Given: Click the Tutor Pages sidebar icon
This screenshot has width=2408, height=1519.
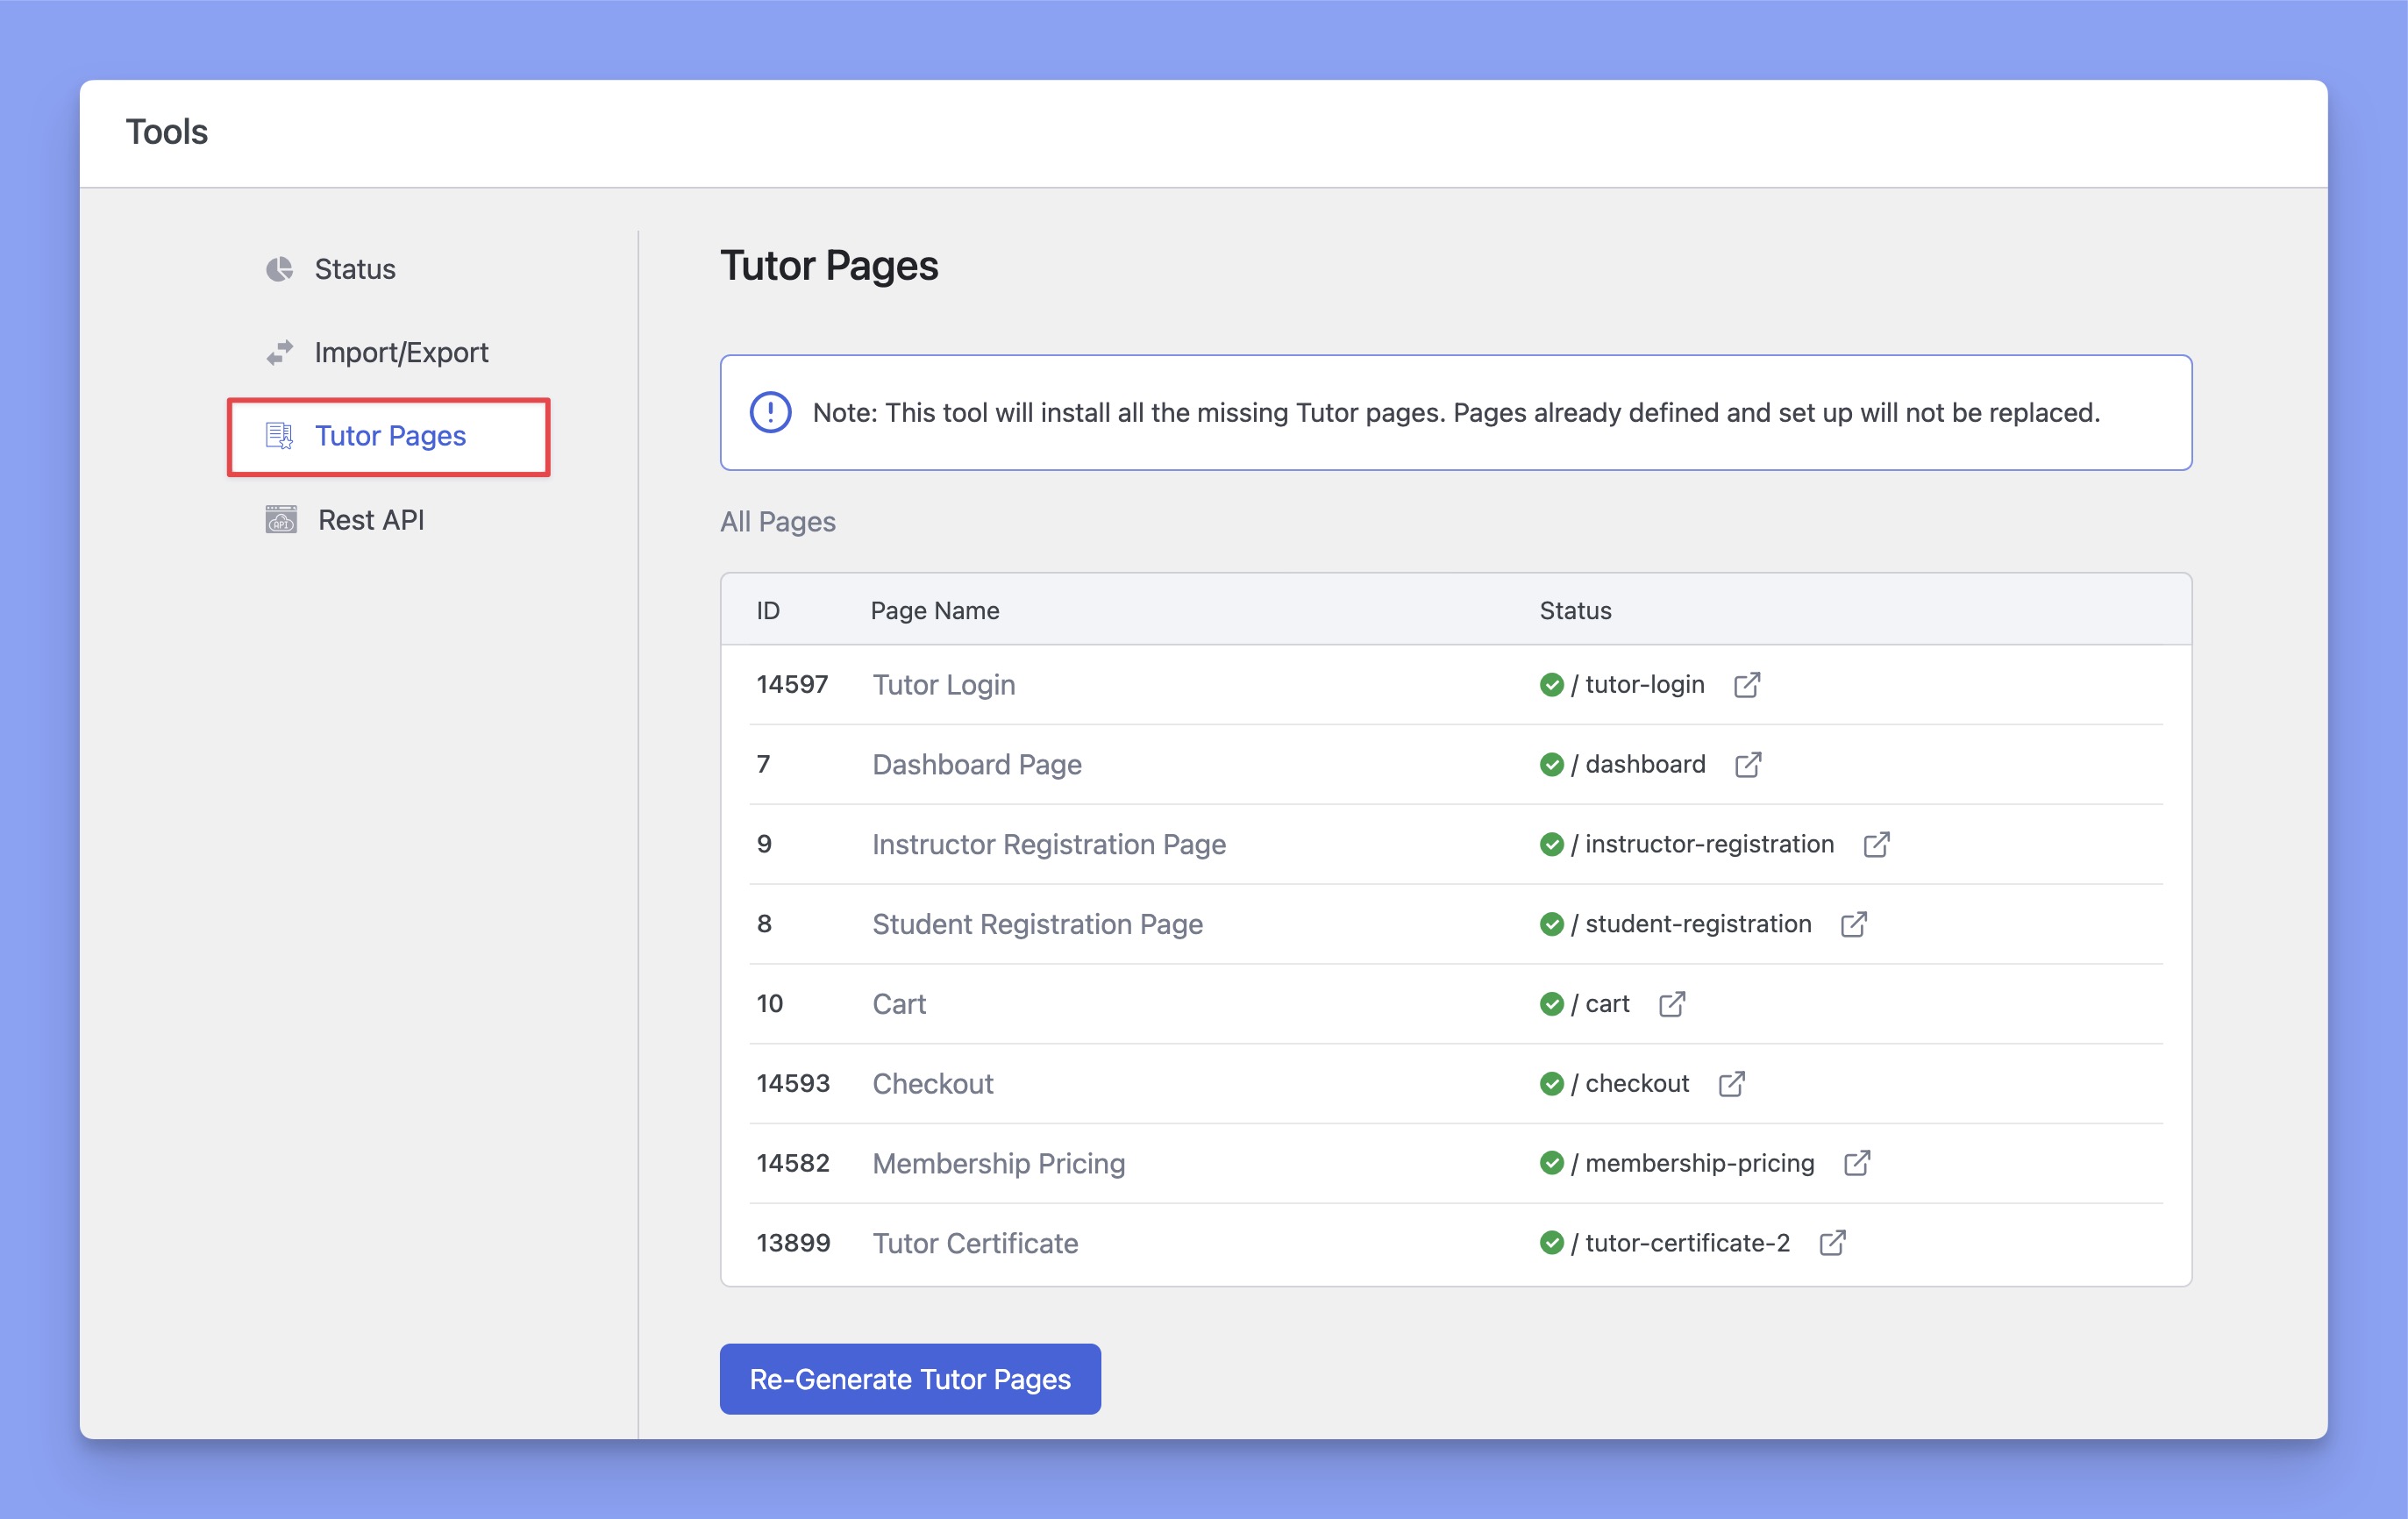Looking at the screenshot, I should coord(279,436).
